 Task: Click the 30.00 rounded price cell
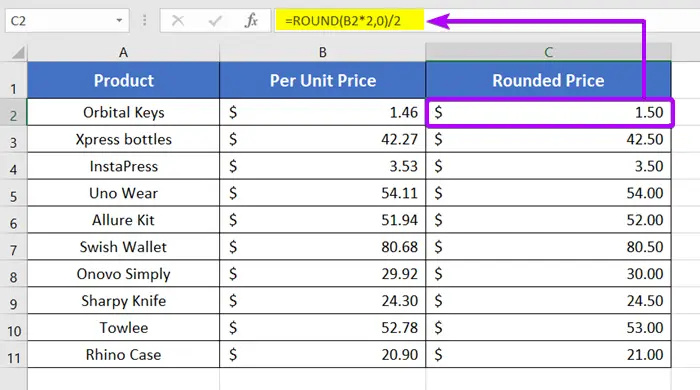(x=548, y=274)
